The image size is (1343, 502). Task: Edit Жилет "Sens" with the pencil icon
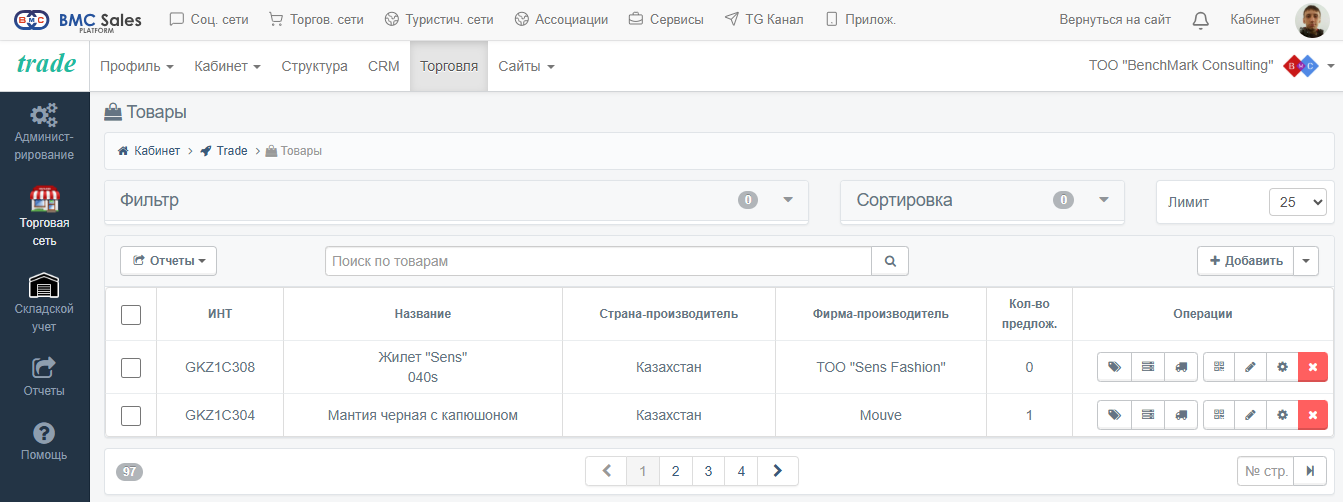pos(1250,367)
